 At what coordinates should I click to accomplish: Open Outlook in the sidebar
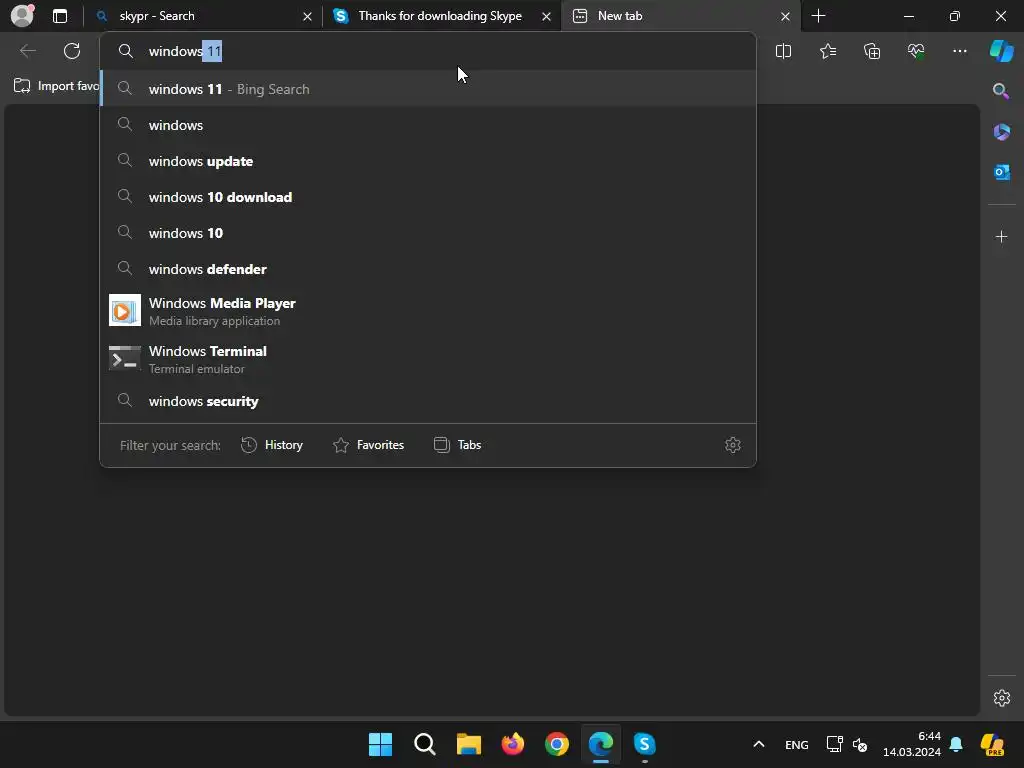tap(1001, 172)
